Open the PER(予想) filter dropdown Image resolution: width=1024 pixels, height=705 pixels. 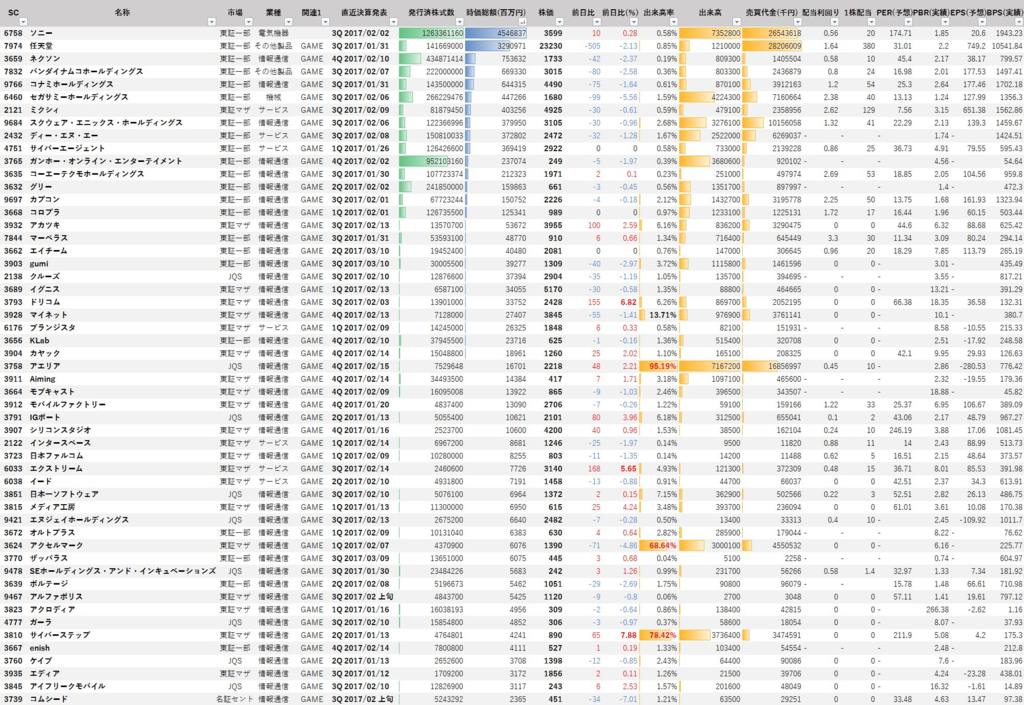[x=908, y=22]
